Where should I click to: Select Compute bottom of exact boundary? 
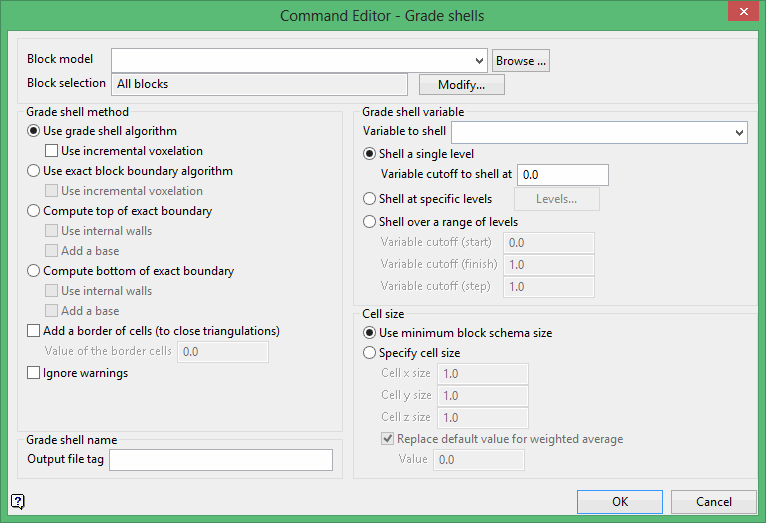click(35, 271)
